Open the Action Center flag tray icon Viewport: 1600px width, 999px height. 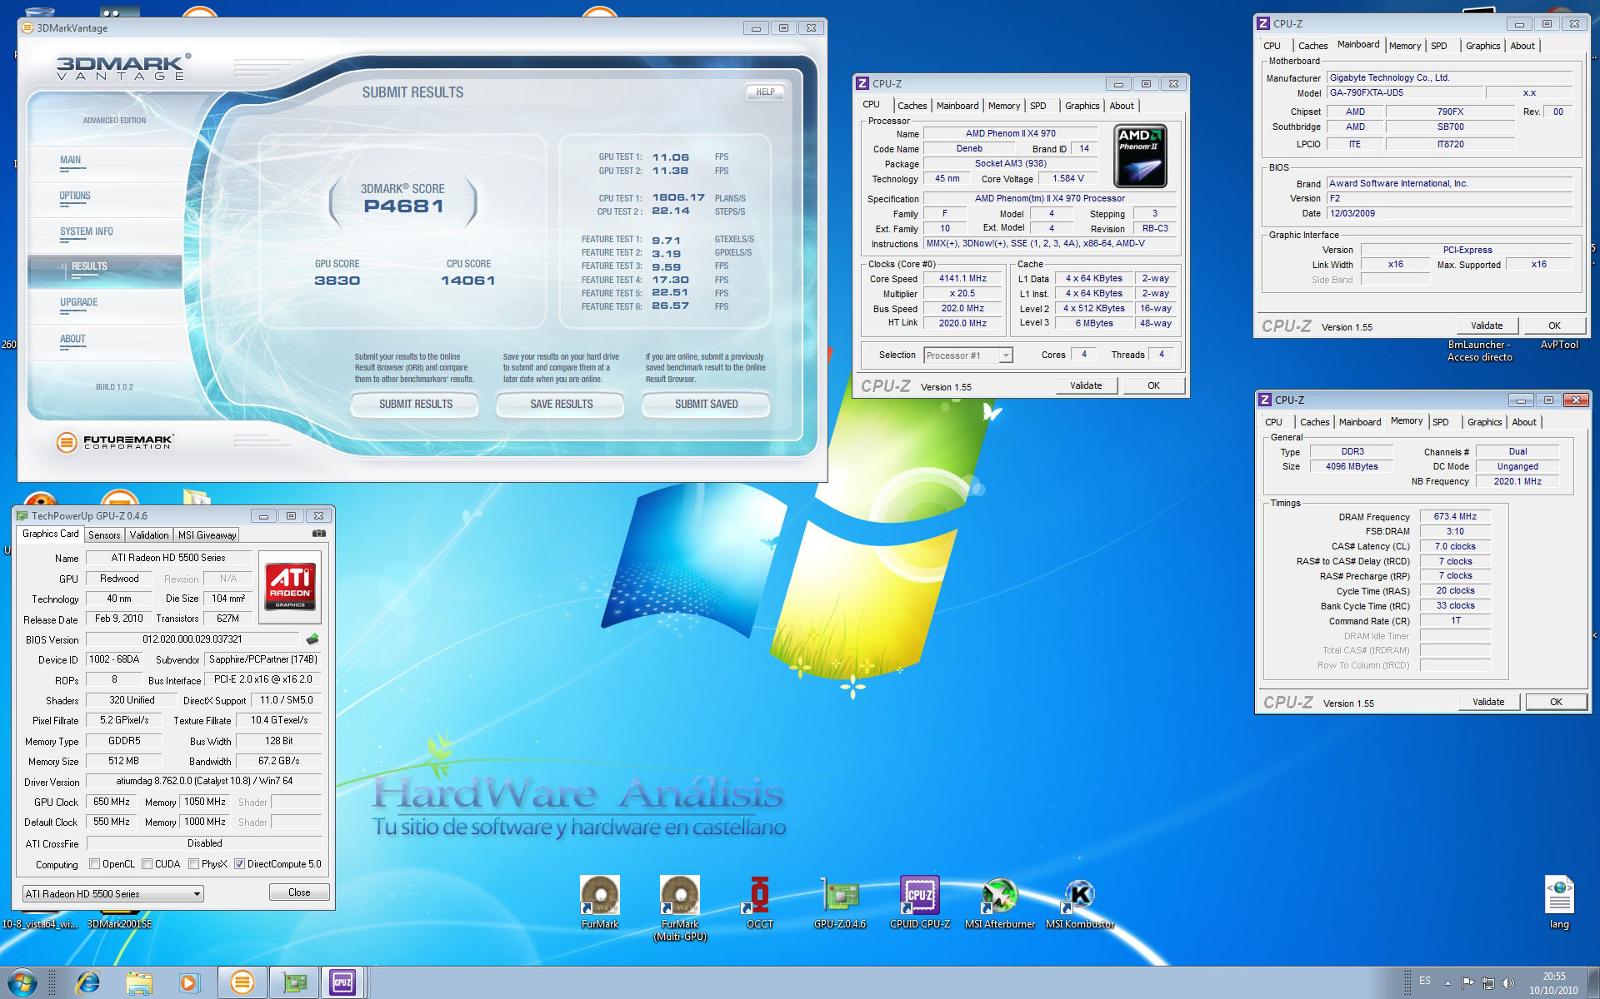click(1468, 983)
